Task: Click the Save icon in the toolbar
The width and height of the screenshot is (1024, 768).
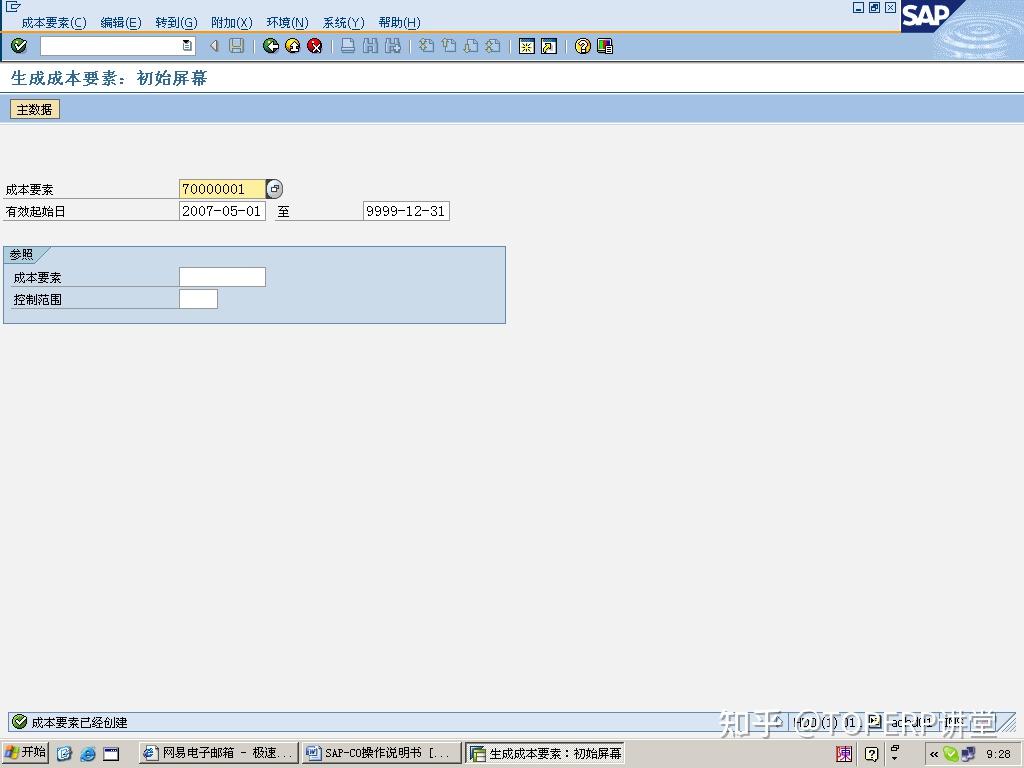Action: [236, 46]
